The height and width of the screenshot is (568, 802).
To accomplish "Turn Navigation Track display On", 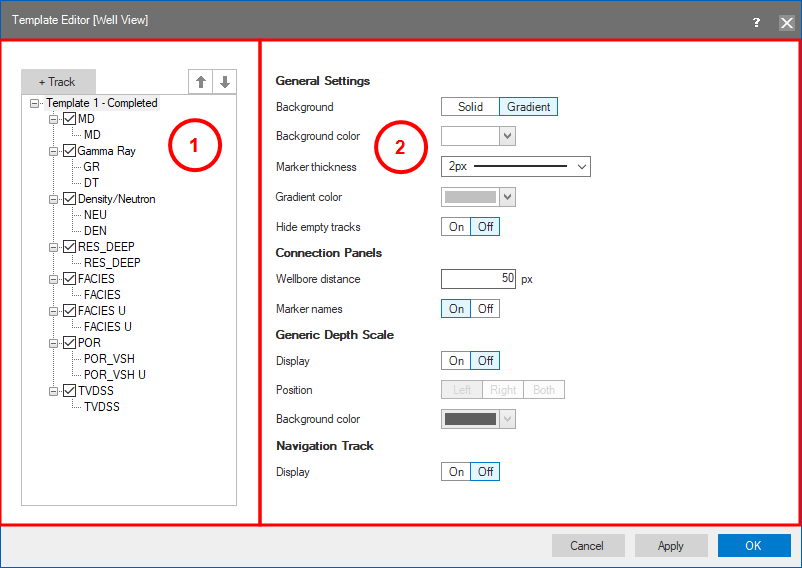I will pos(456,472).
